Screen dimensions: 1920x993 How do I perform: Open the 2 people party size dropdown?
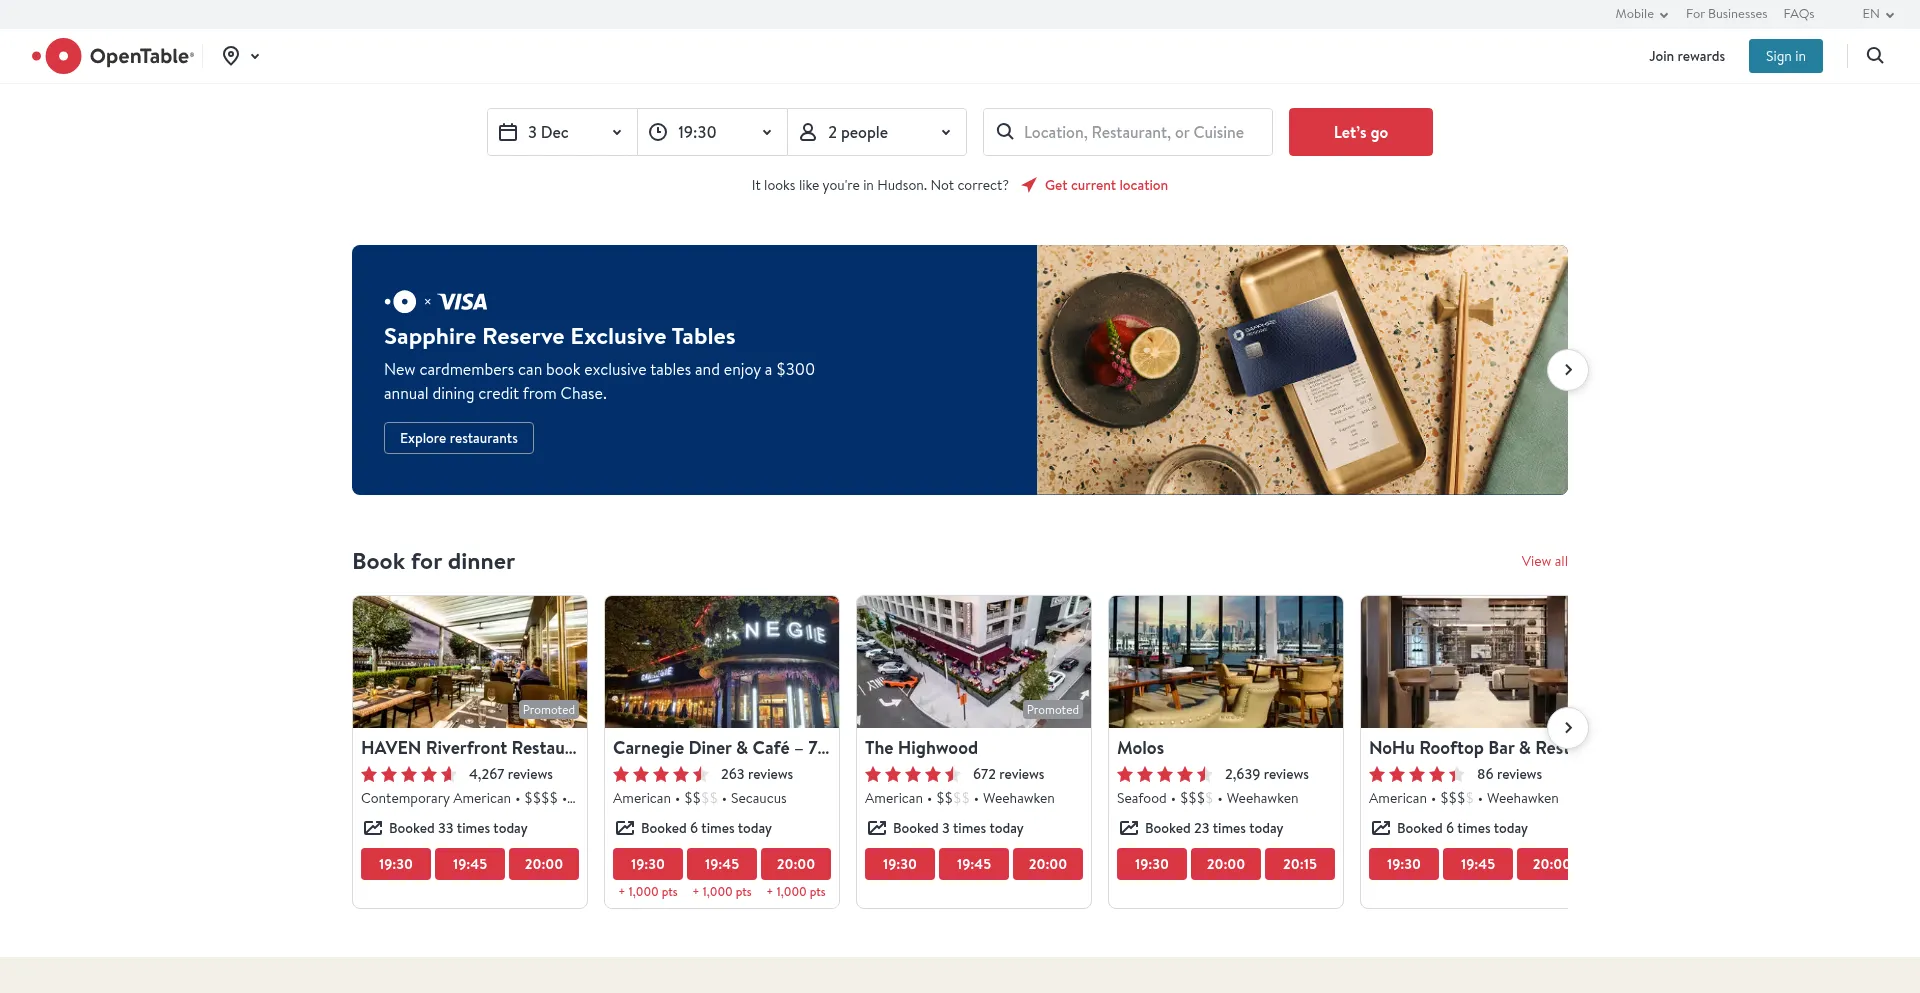877,132
